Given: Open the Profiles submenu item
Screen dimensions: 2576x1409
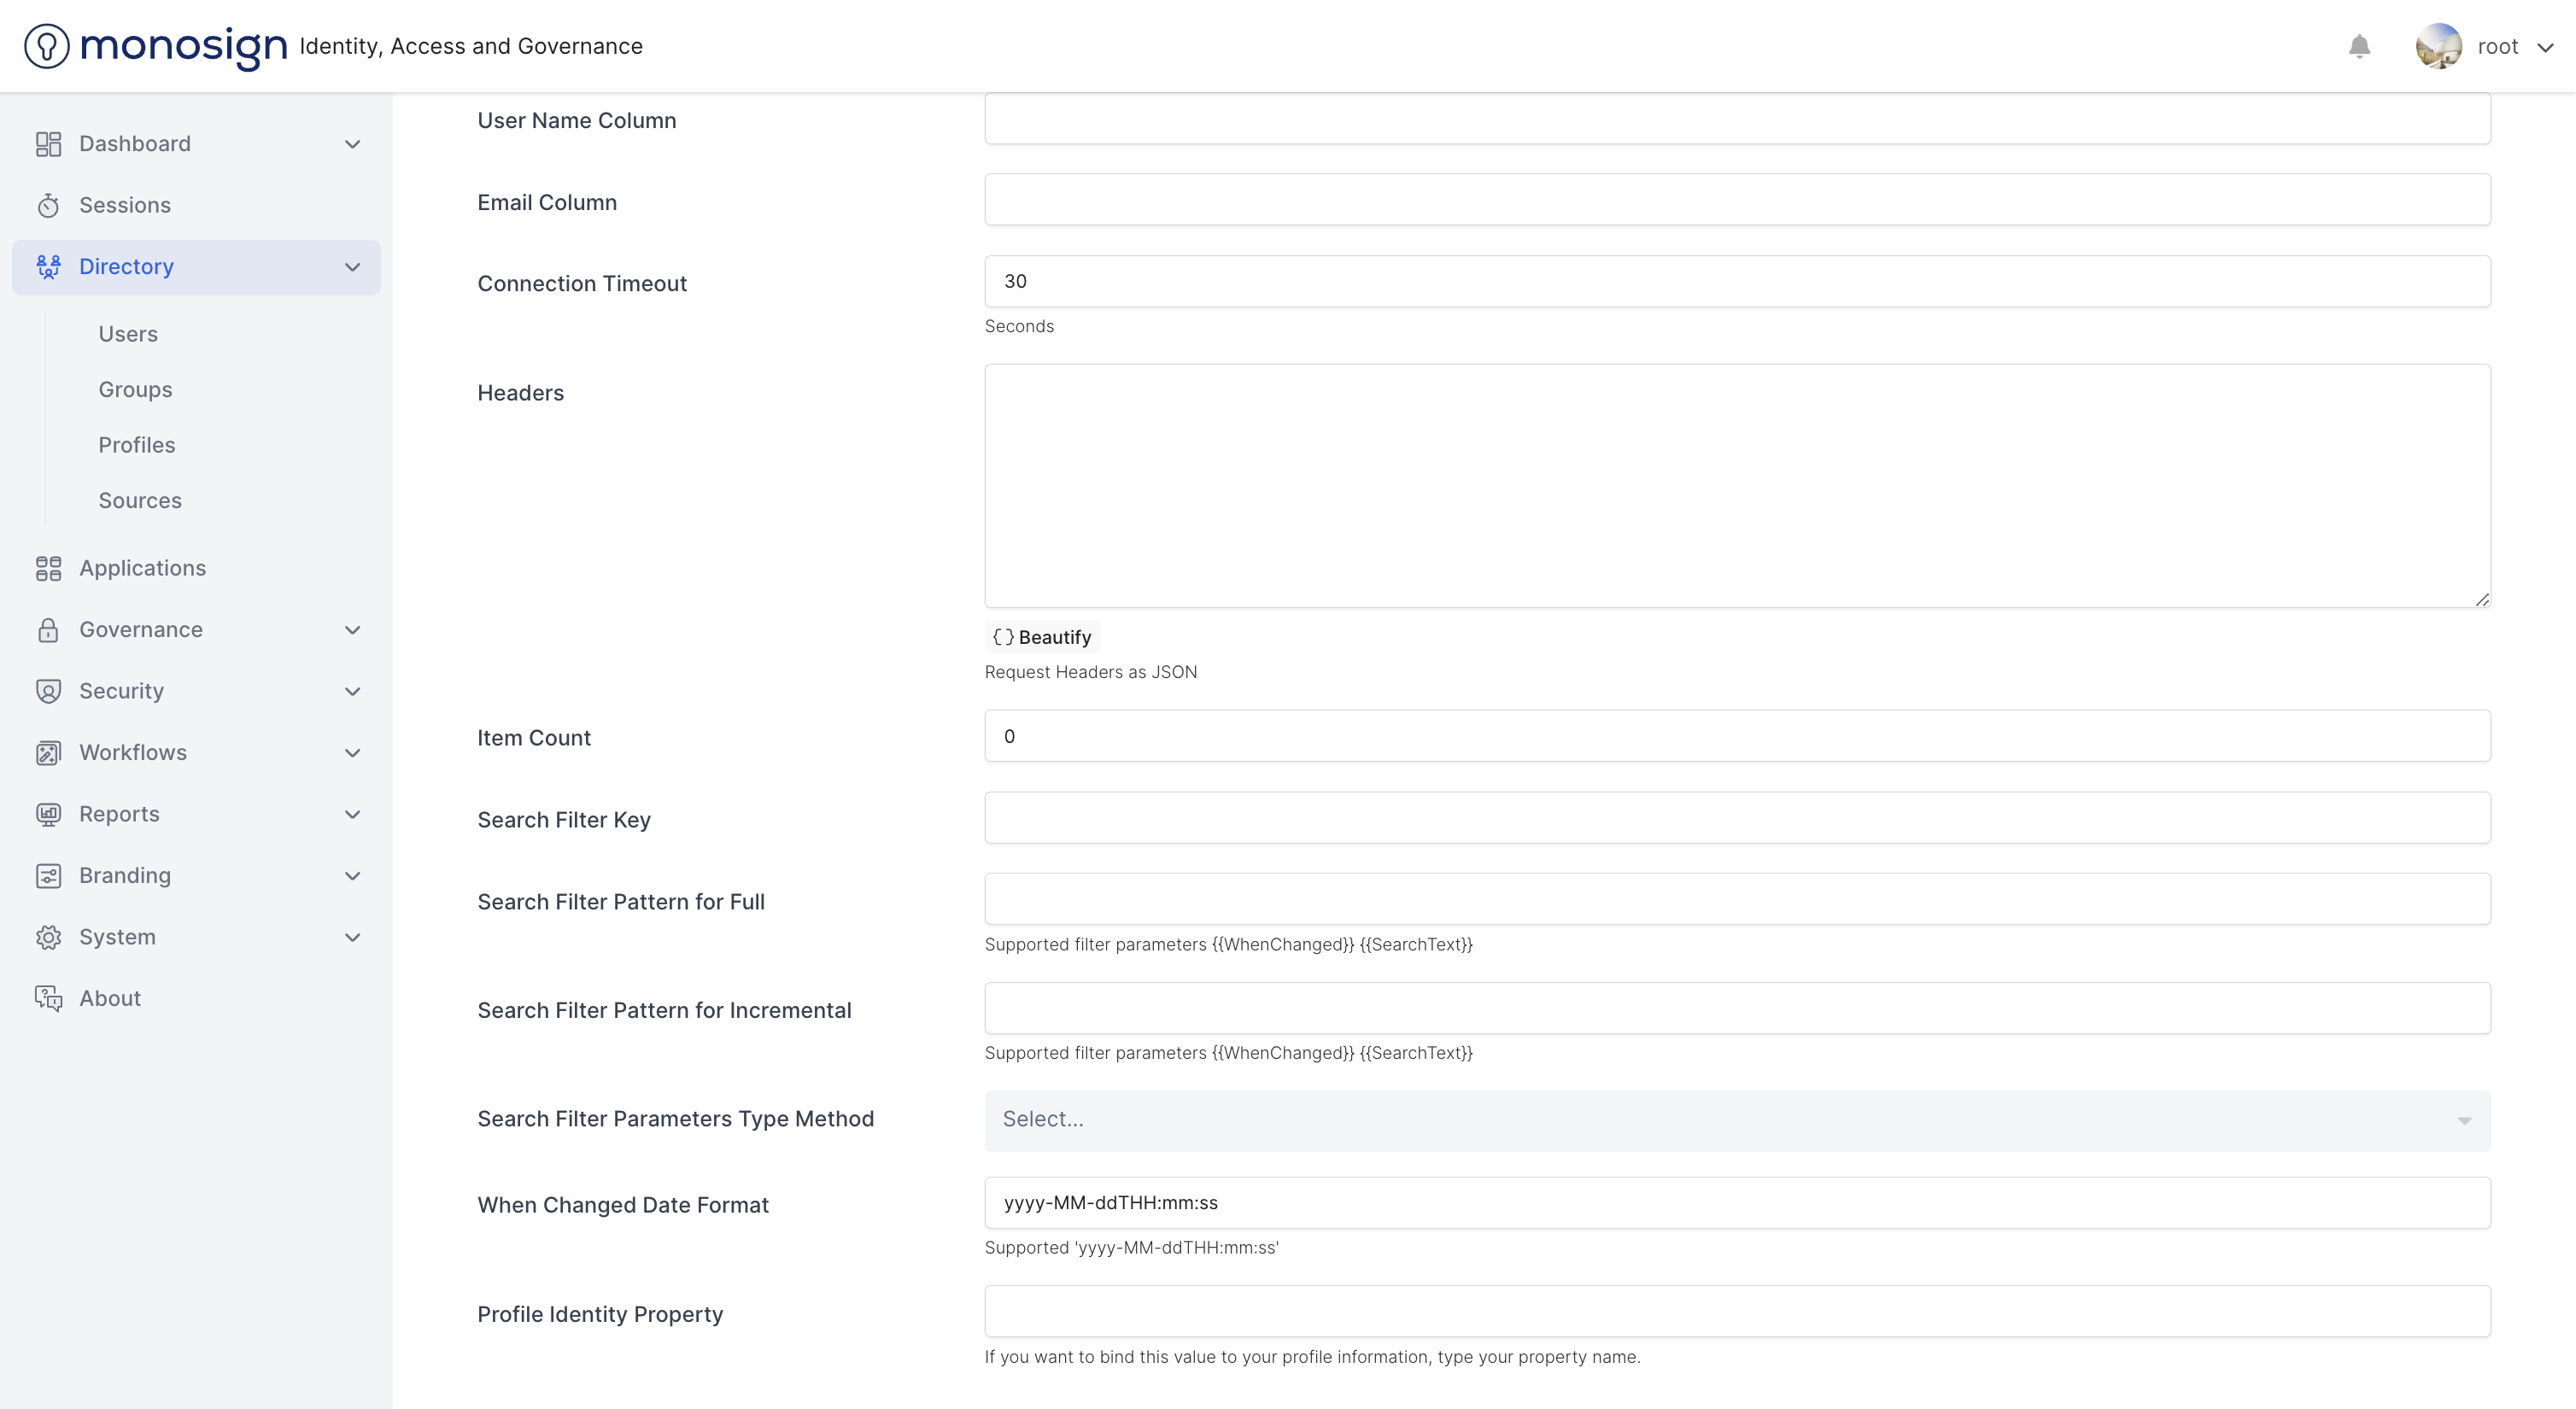Looking at the screenshot, I should point(137,445).
